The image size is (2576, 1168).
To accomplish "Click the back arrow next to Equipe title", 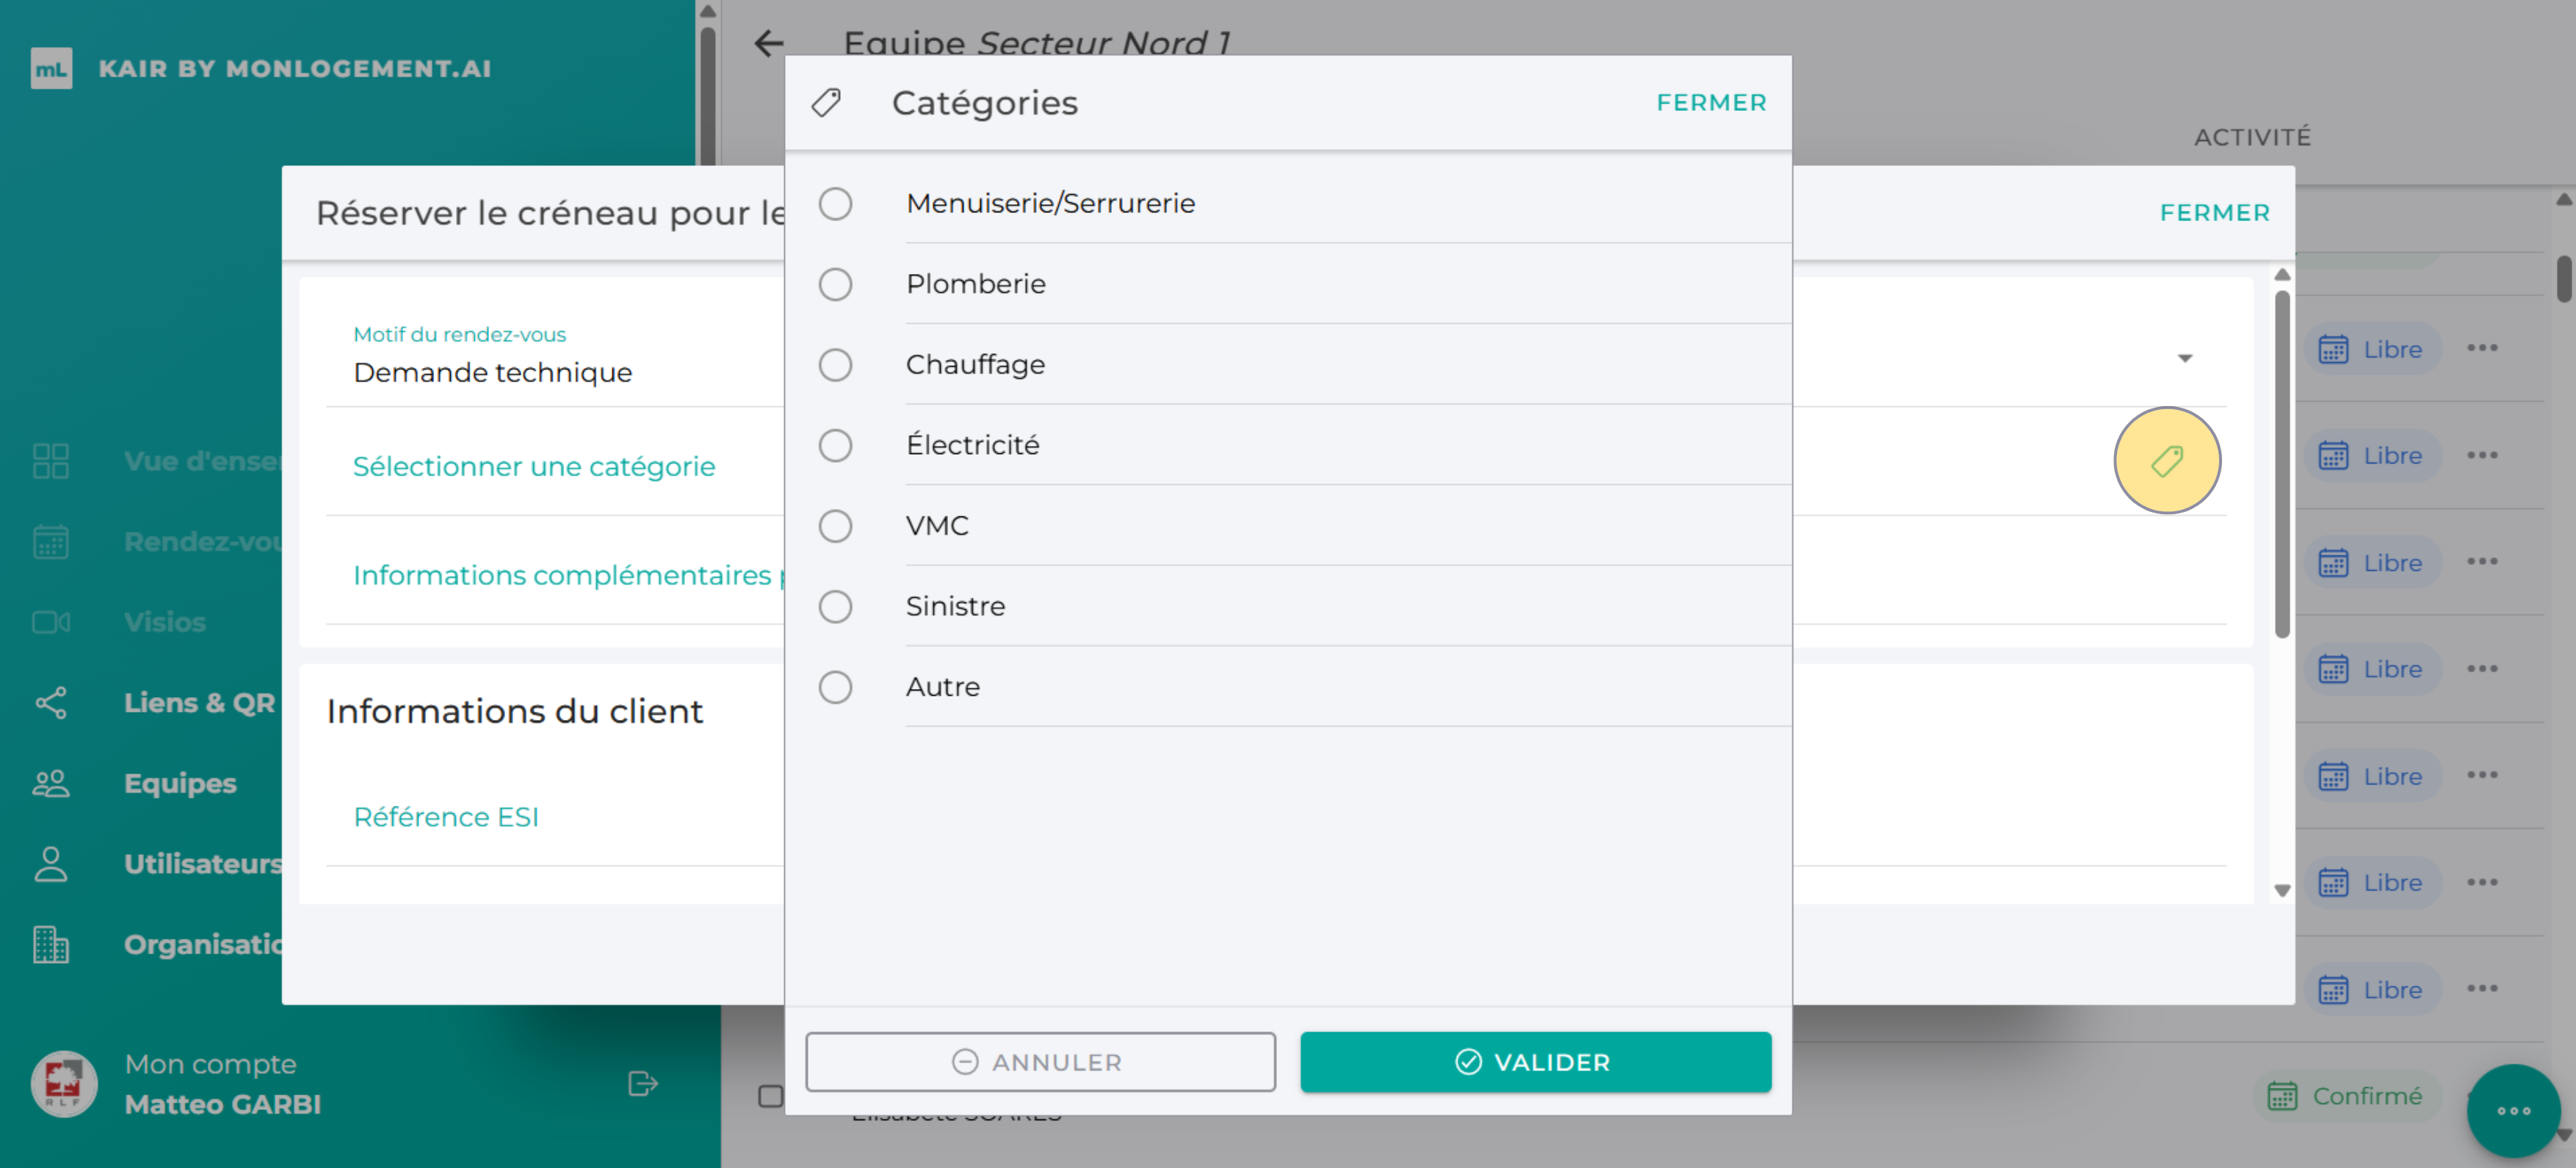I will tap(768, 44).
